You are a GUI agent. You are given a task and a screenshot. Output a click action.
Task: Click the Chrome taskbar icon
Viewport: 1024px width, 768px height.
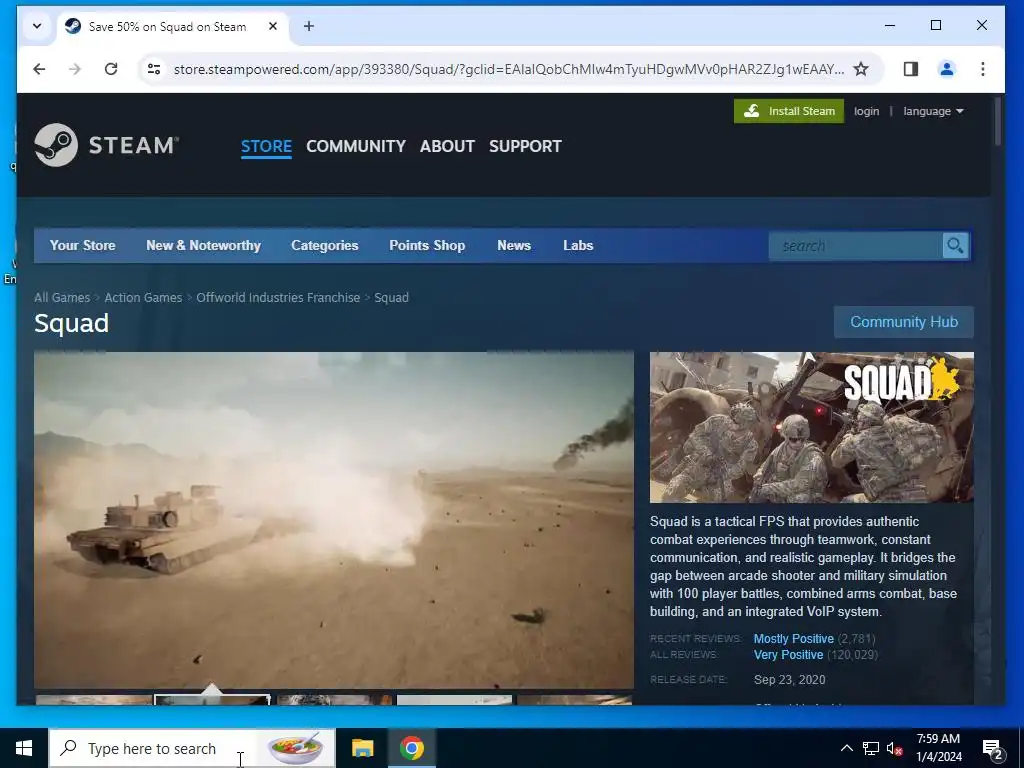point(411,748)
